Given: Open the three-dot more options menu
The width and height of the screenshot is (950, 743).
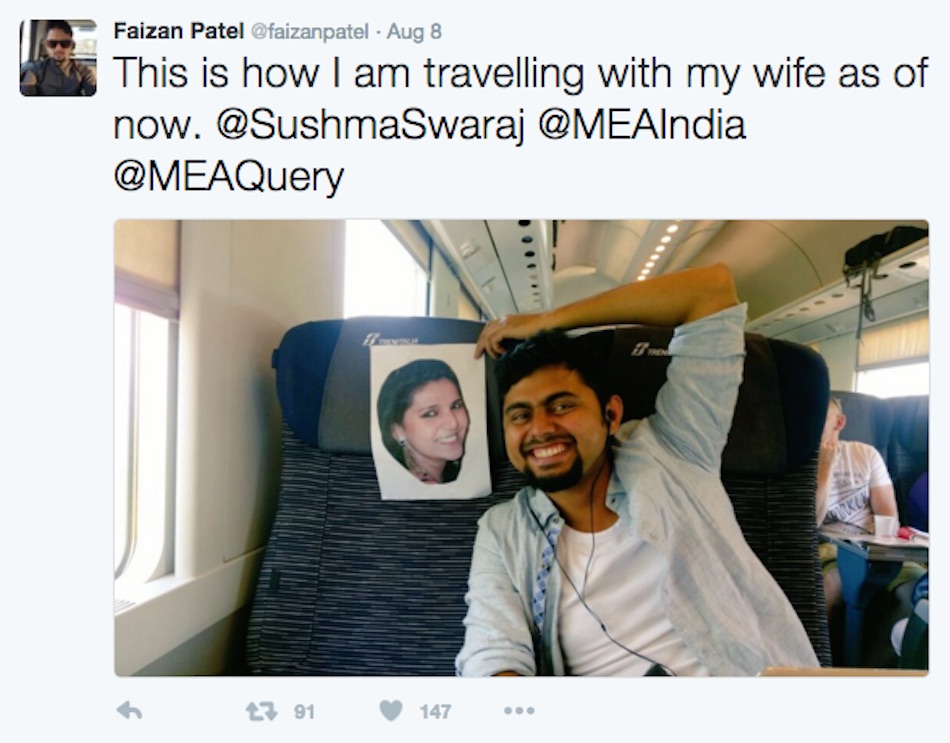Looking at the screenshot, I should click(x=519, y=711).
